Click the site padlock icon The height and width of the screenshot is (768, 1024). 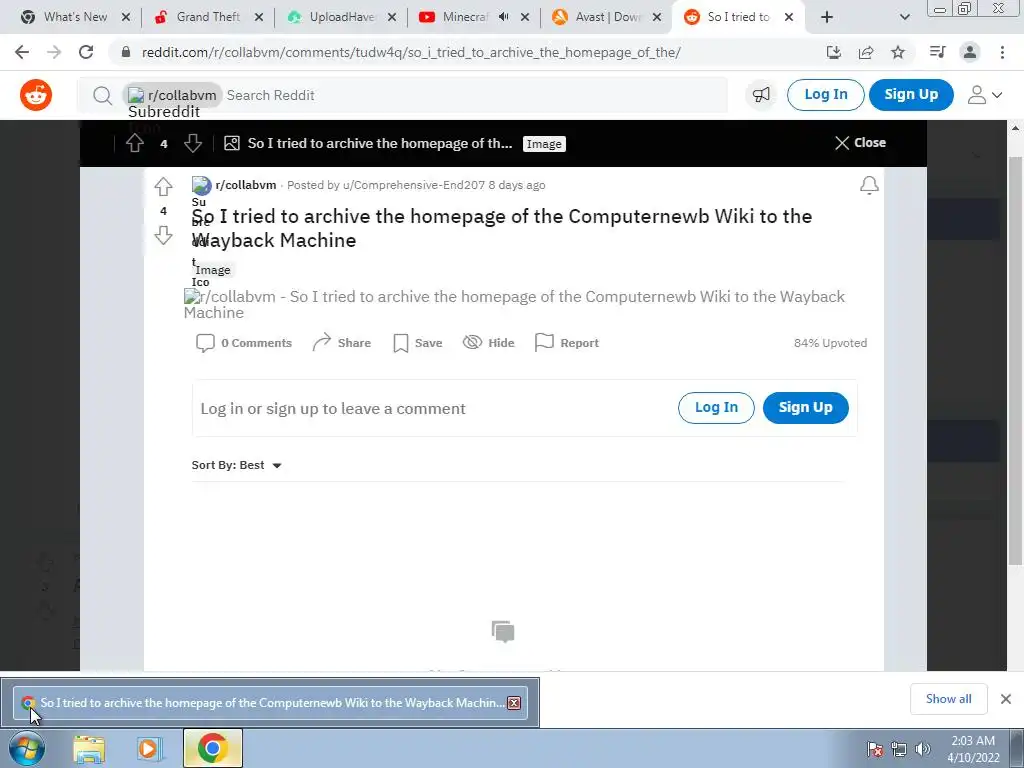(126, 52)
